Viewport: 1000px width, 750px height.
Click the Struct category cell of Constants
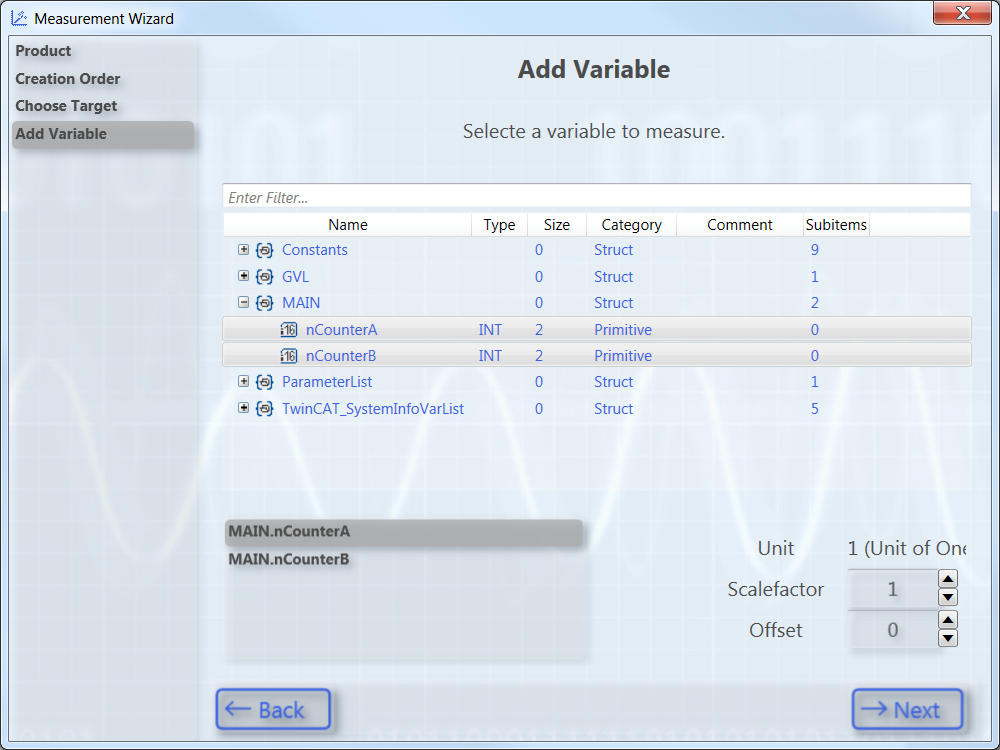614,250
